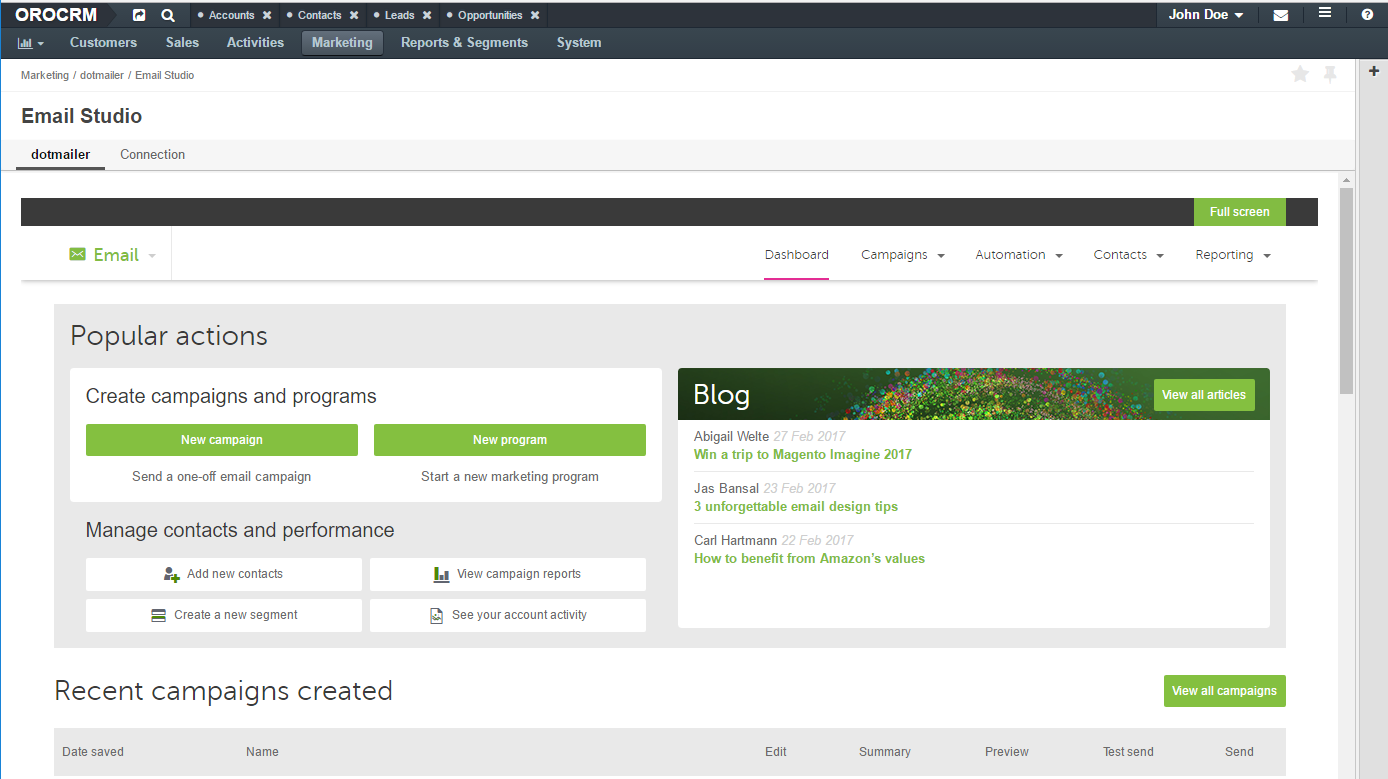Open 'How to benefit from Amazon's values' article
This screenshot has height=779, width=1388.
(810, 558)
